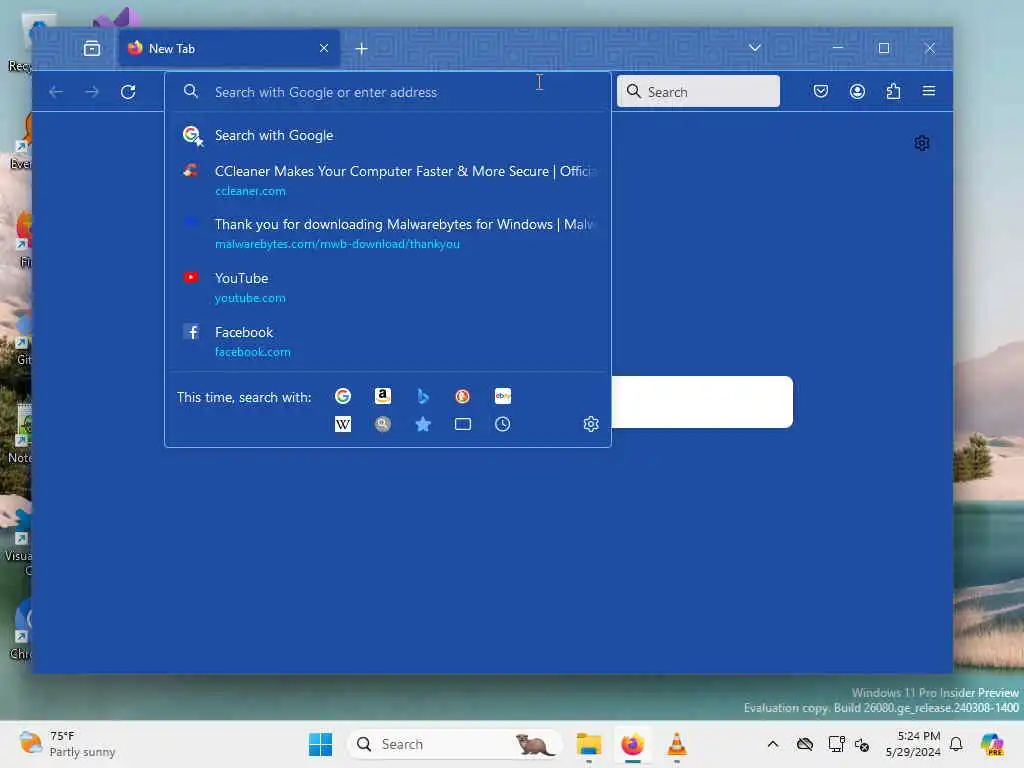Go back one page
Screen dimensions: 1024x768
click(56, 92)
